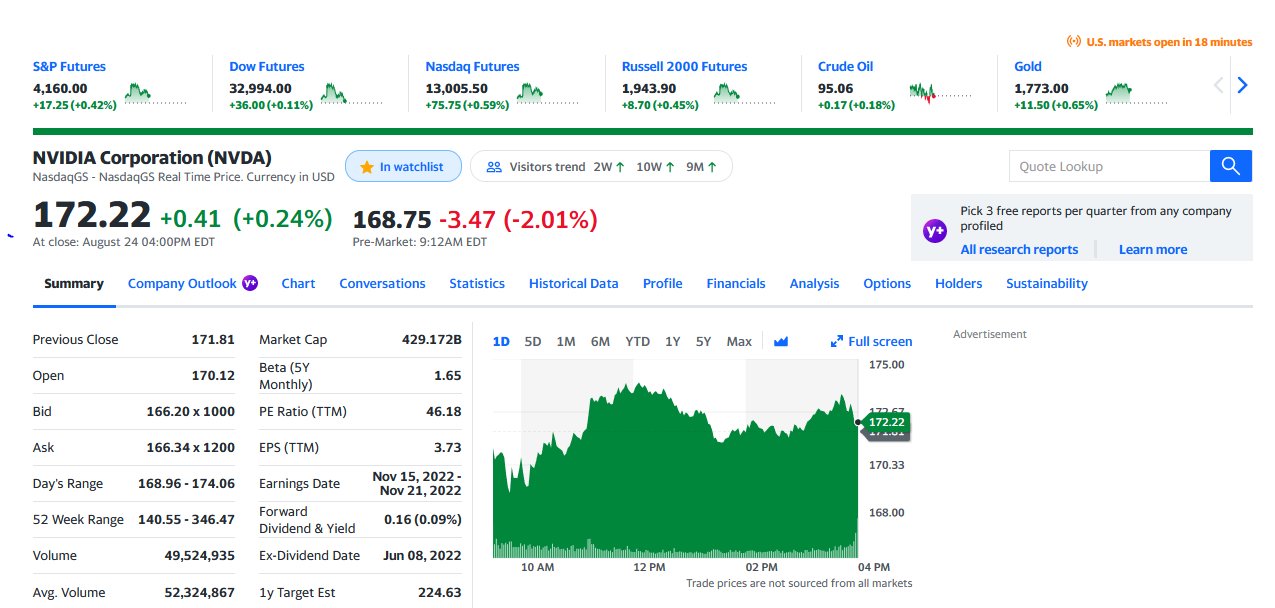
Task: Click the Jun 08, 2022 Ex-Dividend date
Action: (422, 556)
